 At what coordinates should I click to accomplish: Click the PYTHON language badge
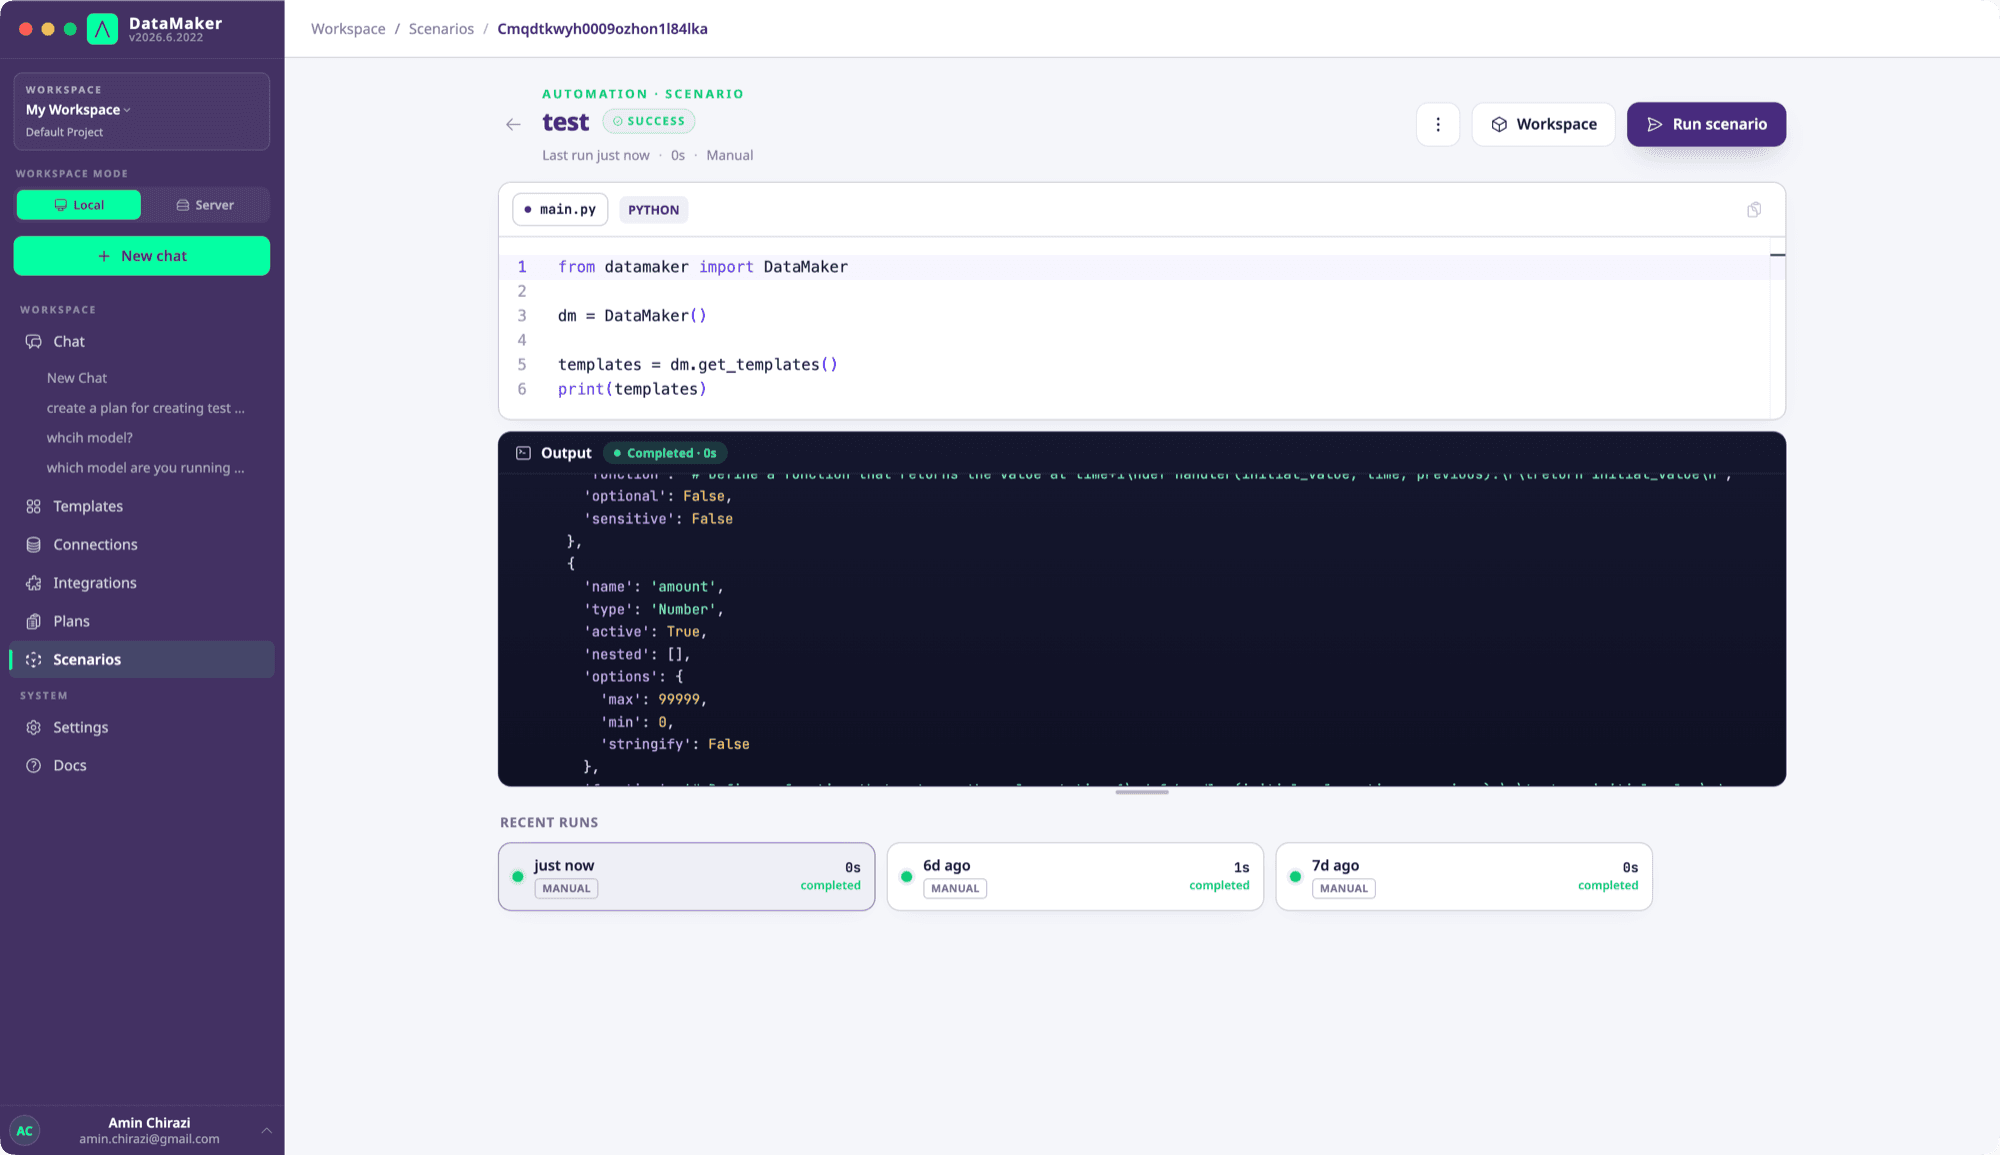654,210
